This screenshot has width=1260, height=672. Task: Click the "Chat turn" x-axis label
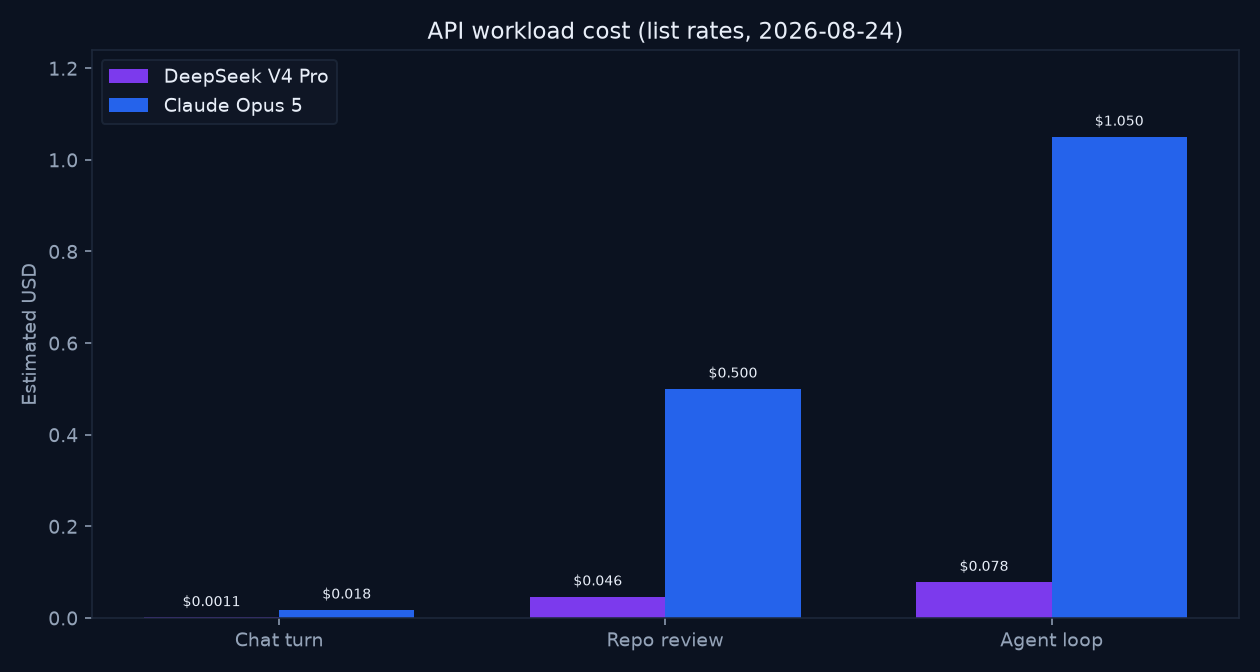coord(279,640)
